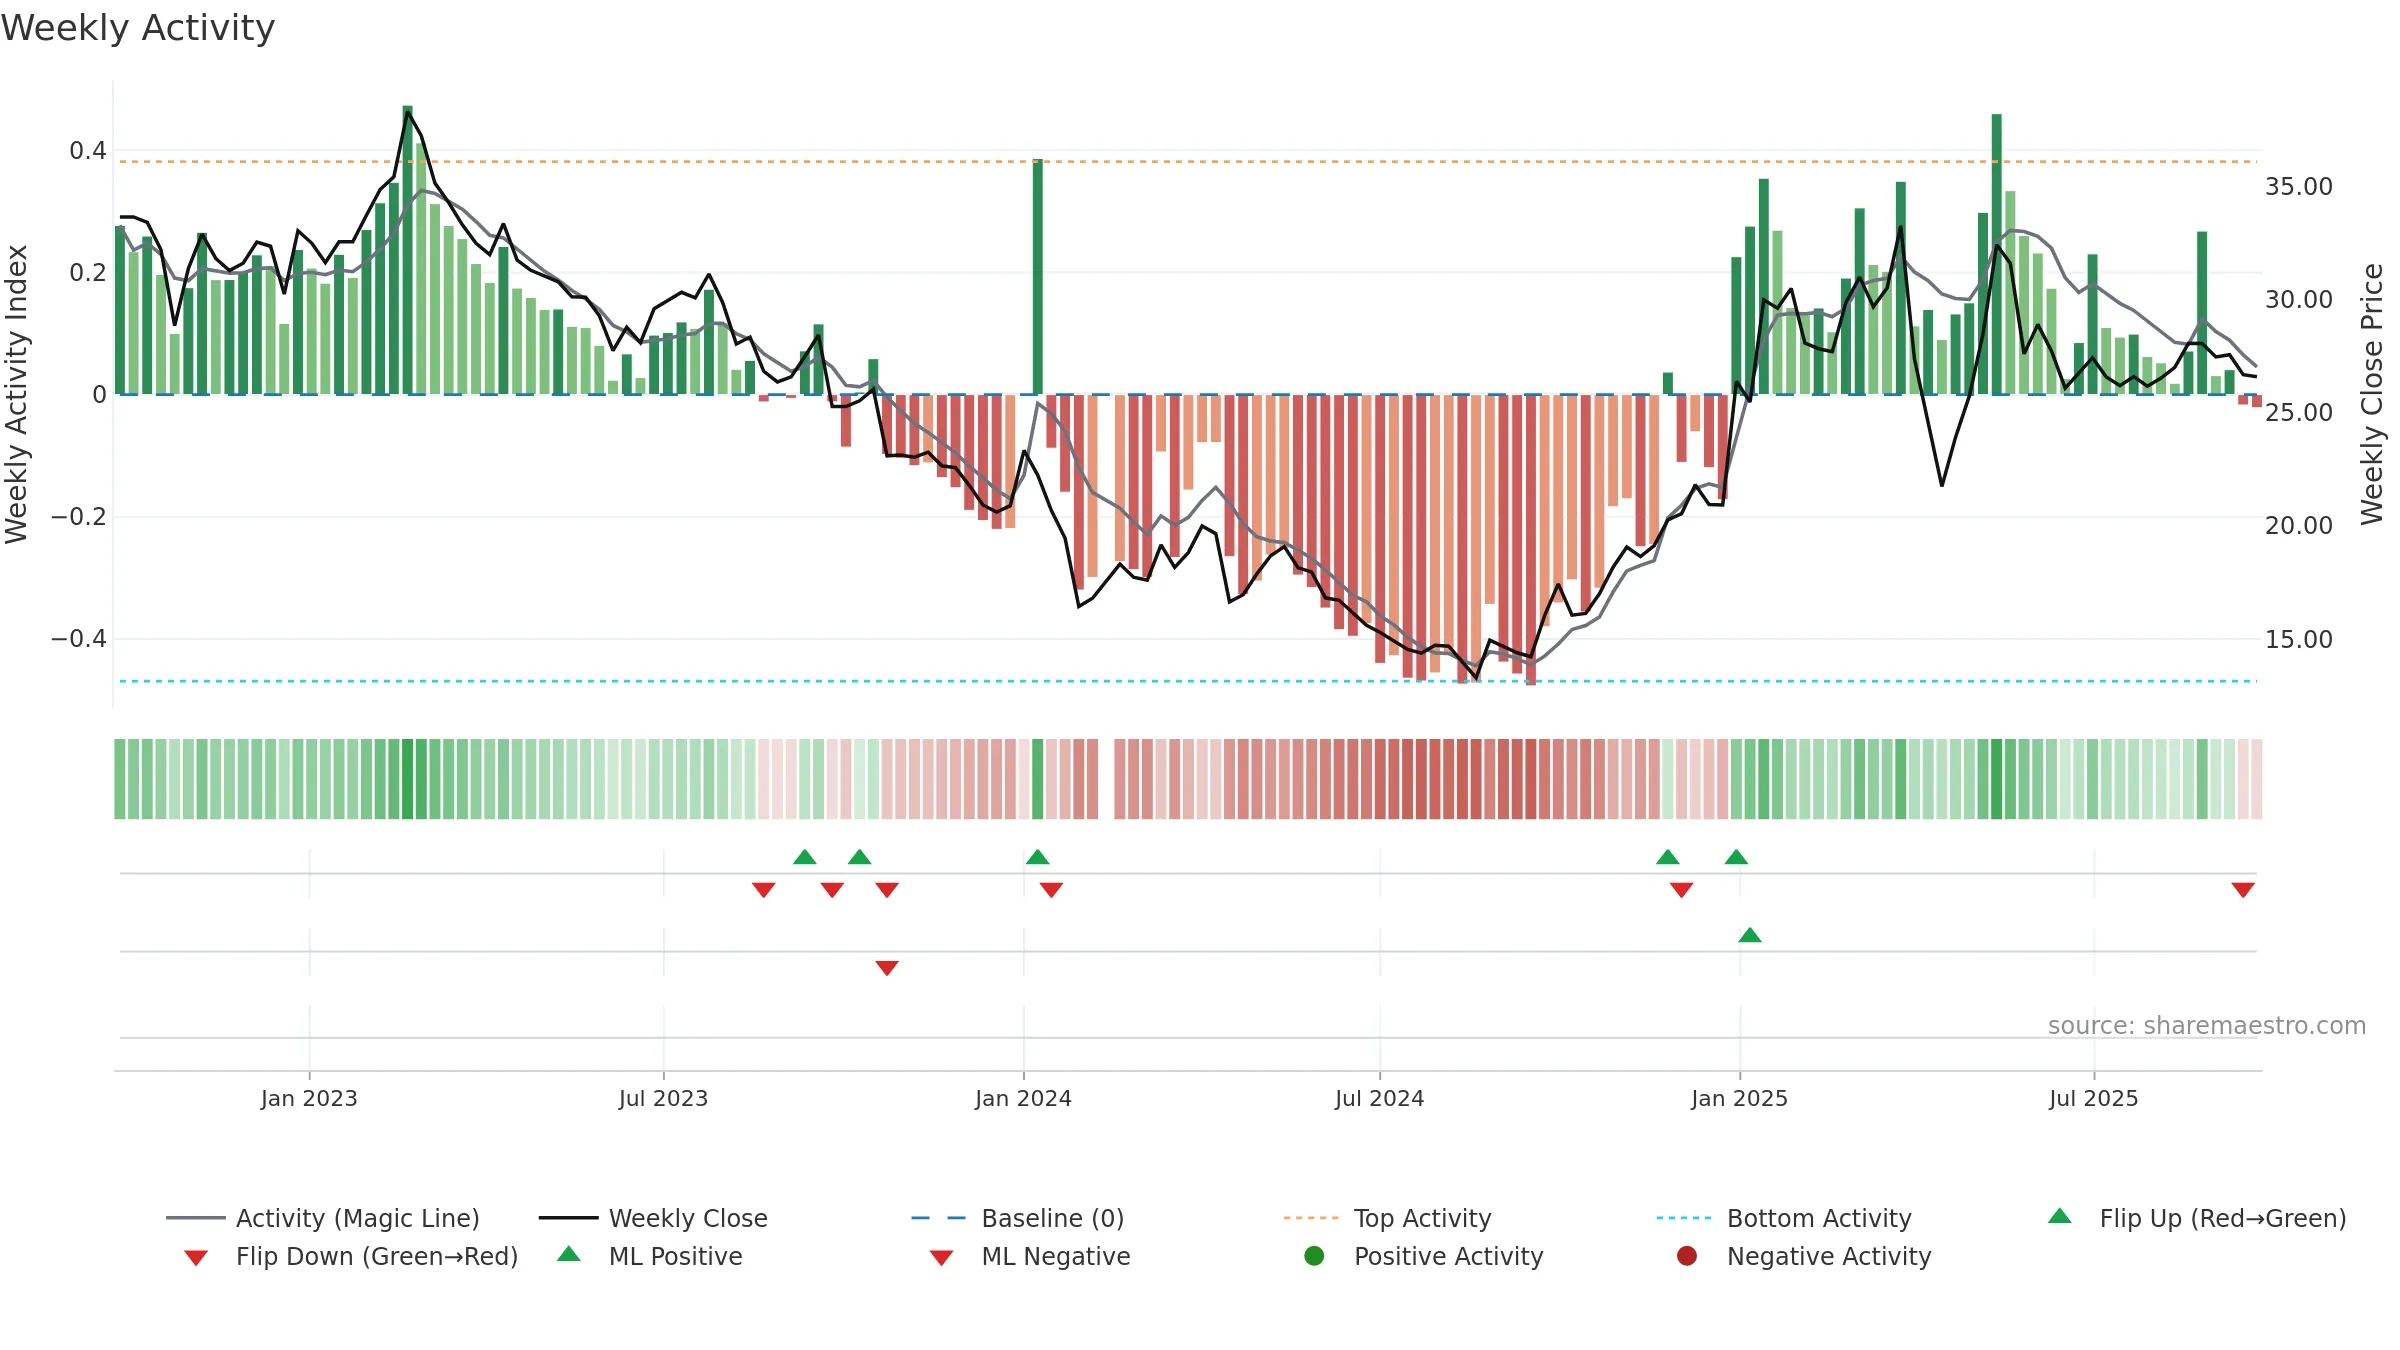Click the 0.2 activity axis tick
2400x1350 pixels.
coord(88,273)
